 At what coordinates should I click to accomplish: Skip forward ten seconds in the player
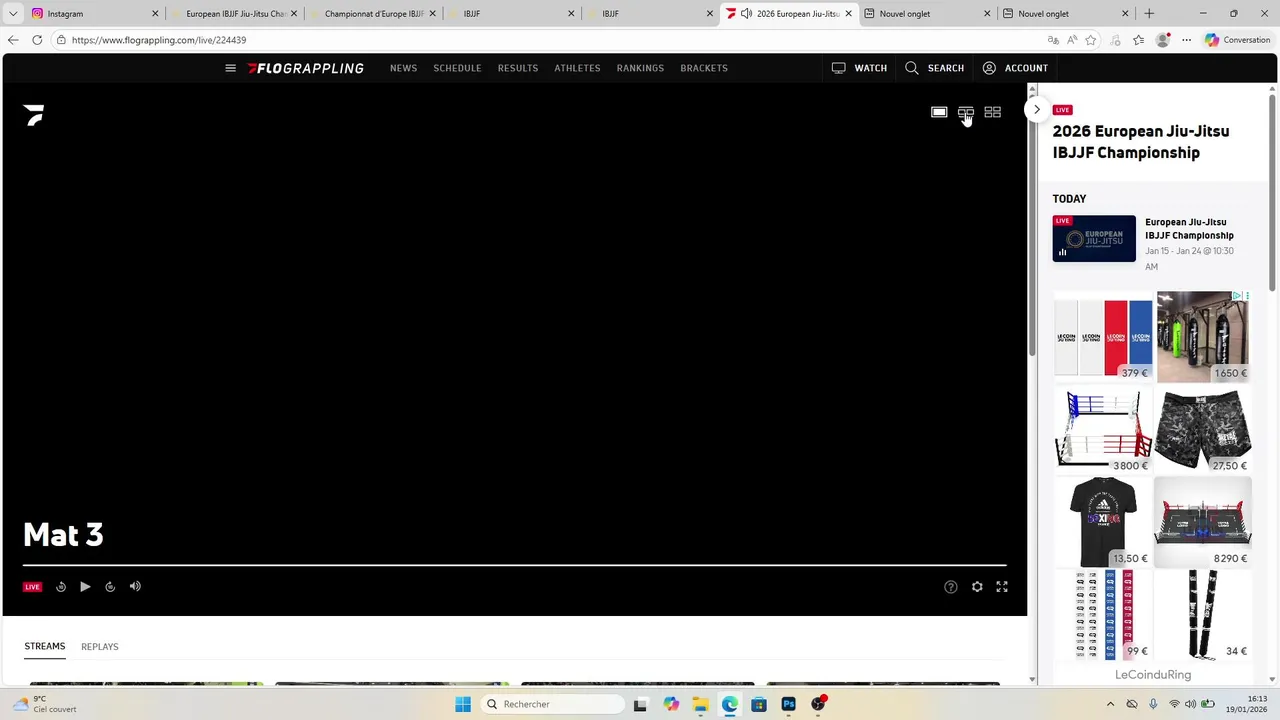(x=110, y=587)
